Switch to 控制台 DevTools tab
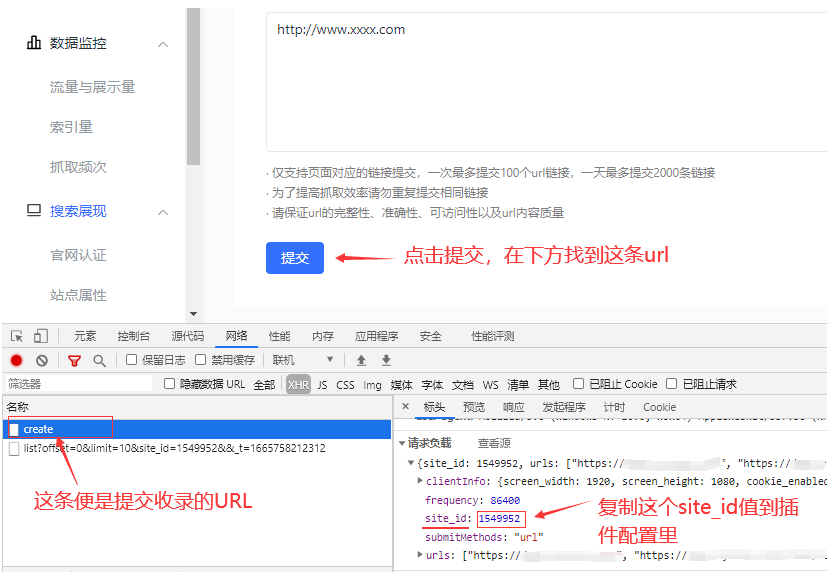Viewport: 835px width, 575px height. (x=134, y=336)
